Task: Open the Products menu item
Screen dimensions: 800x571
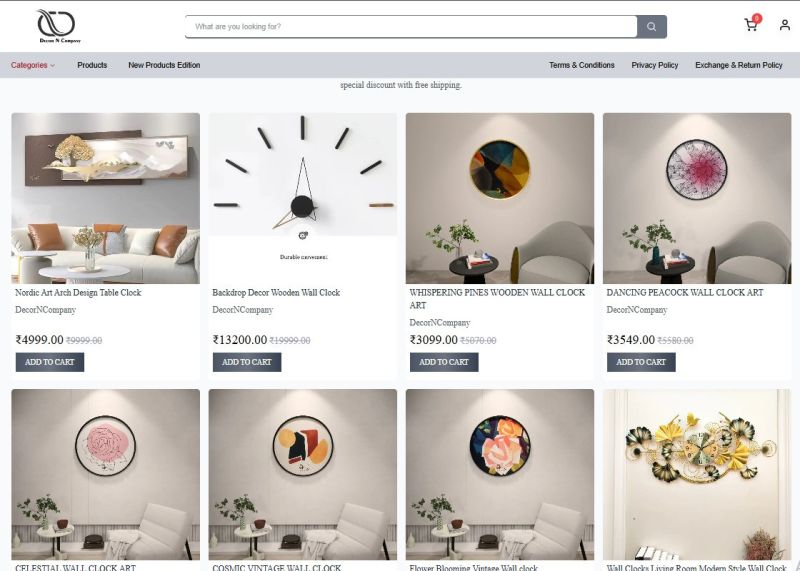Action: coord(92,65)
